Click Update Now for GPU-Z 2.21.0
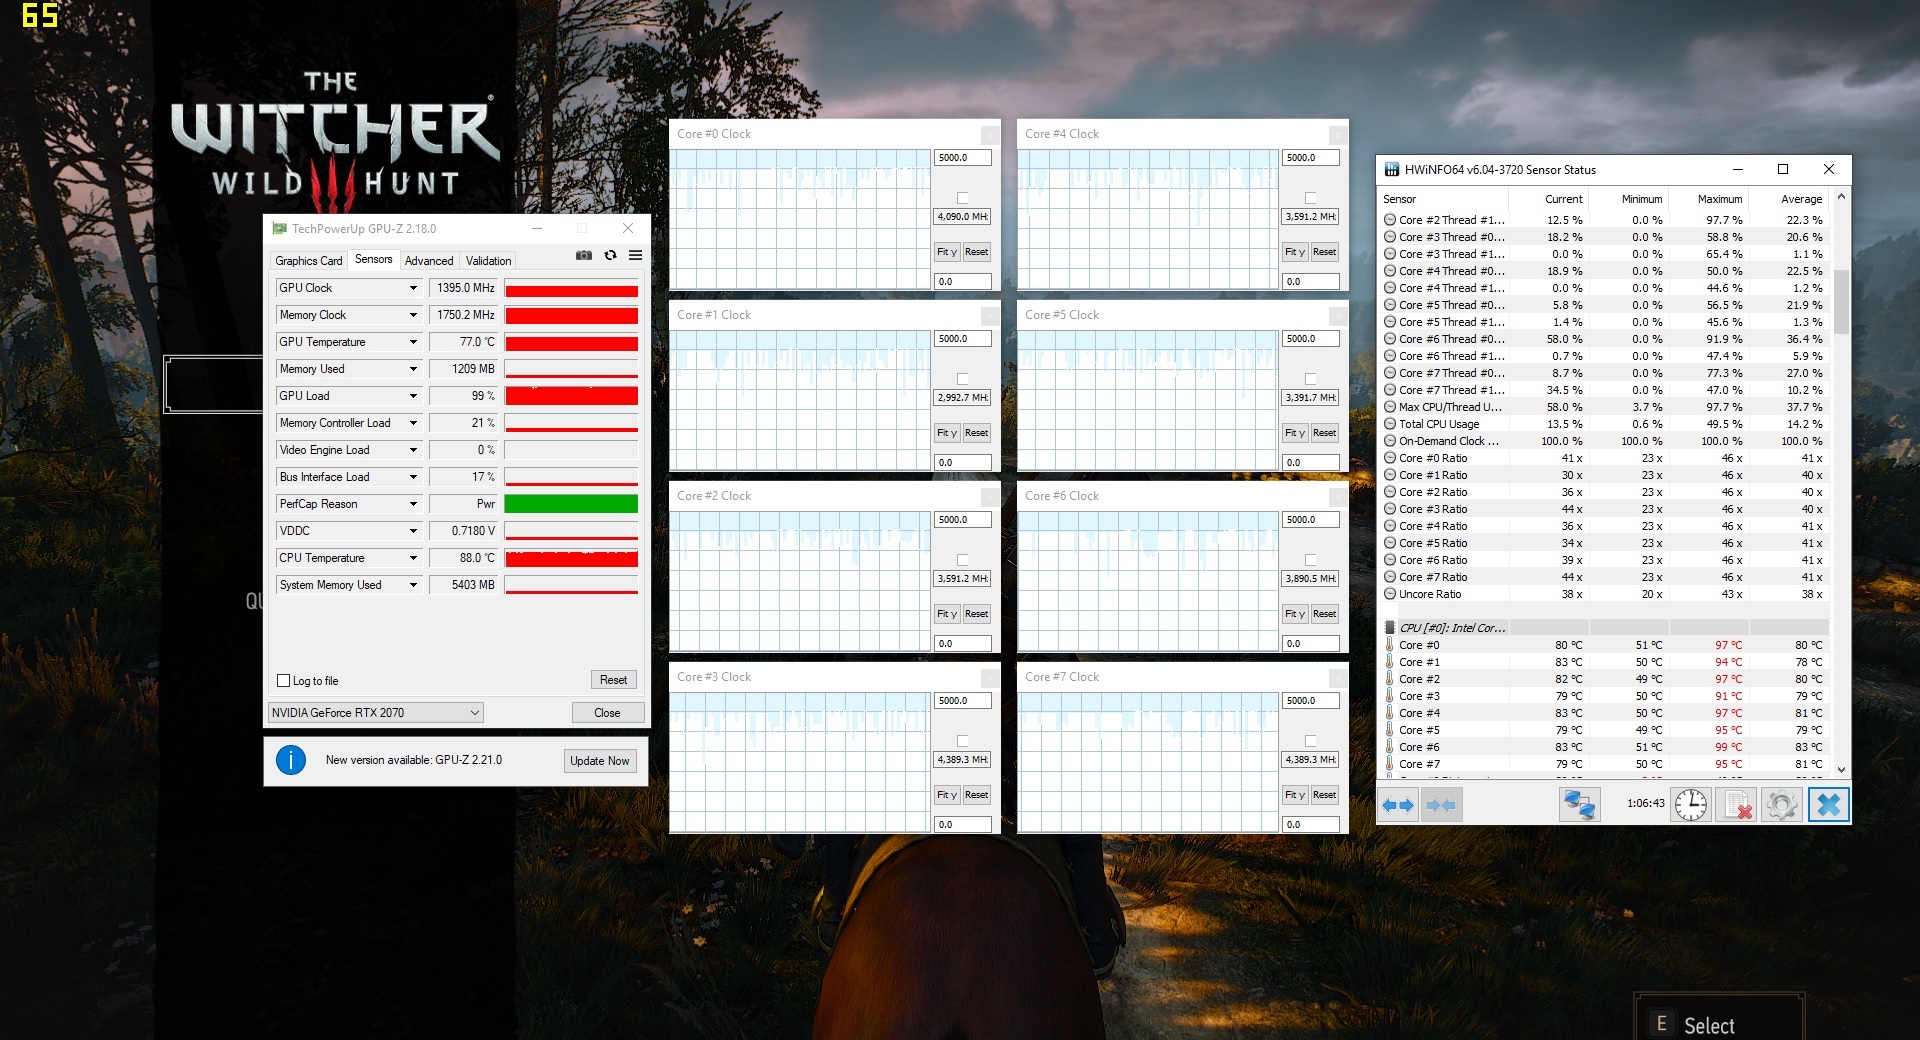1920x1040 pixels. pyautogui.click(x=600, y=761)
